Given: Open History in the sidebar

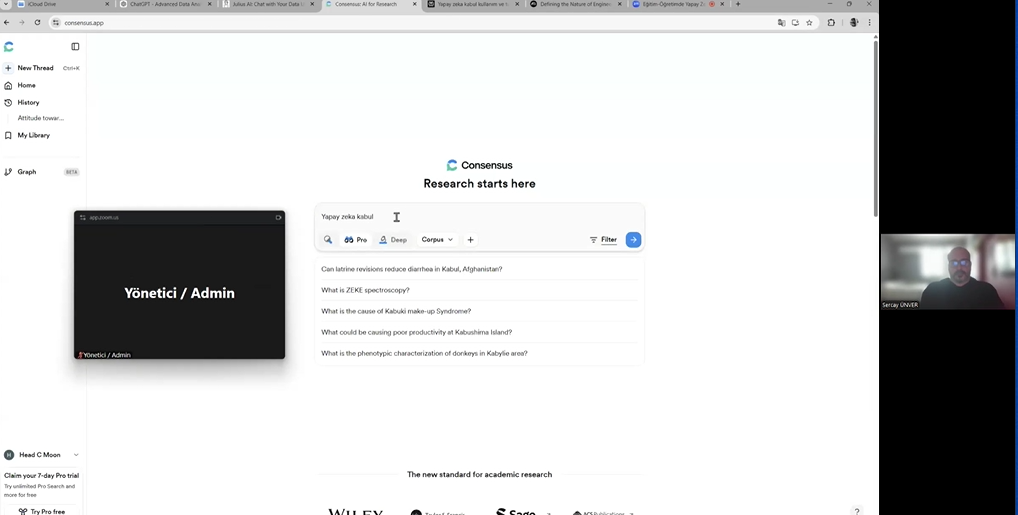Looking at the screenshot, I should point(28,102).
